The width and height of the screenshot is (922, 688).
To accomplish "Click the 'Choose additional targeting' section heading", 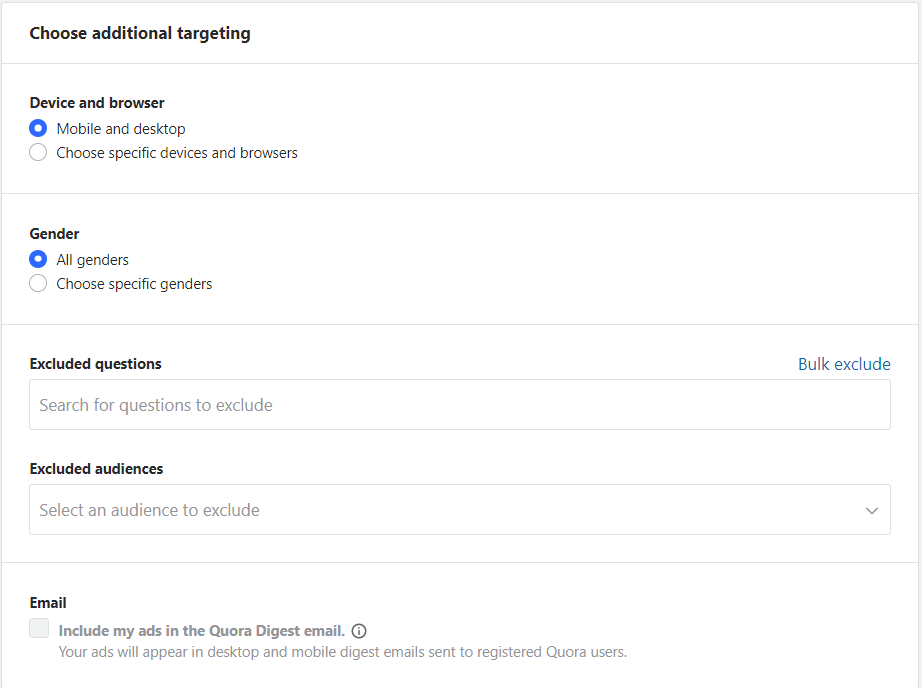I will [x=140, y=34].
